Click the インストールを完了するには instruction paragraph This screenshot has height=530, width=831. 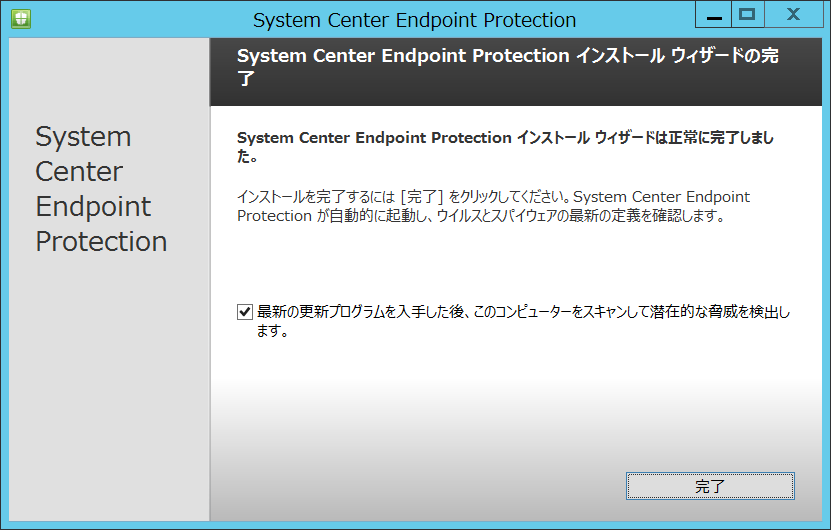tap(493, 206)
